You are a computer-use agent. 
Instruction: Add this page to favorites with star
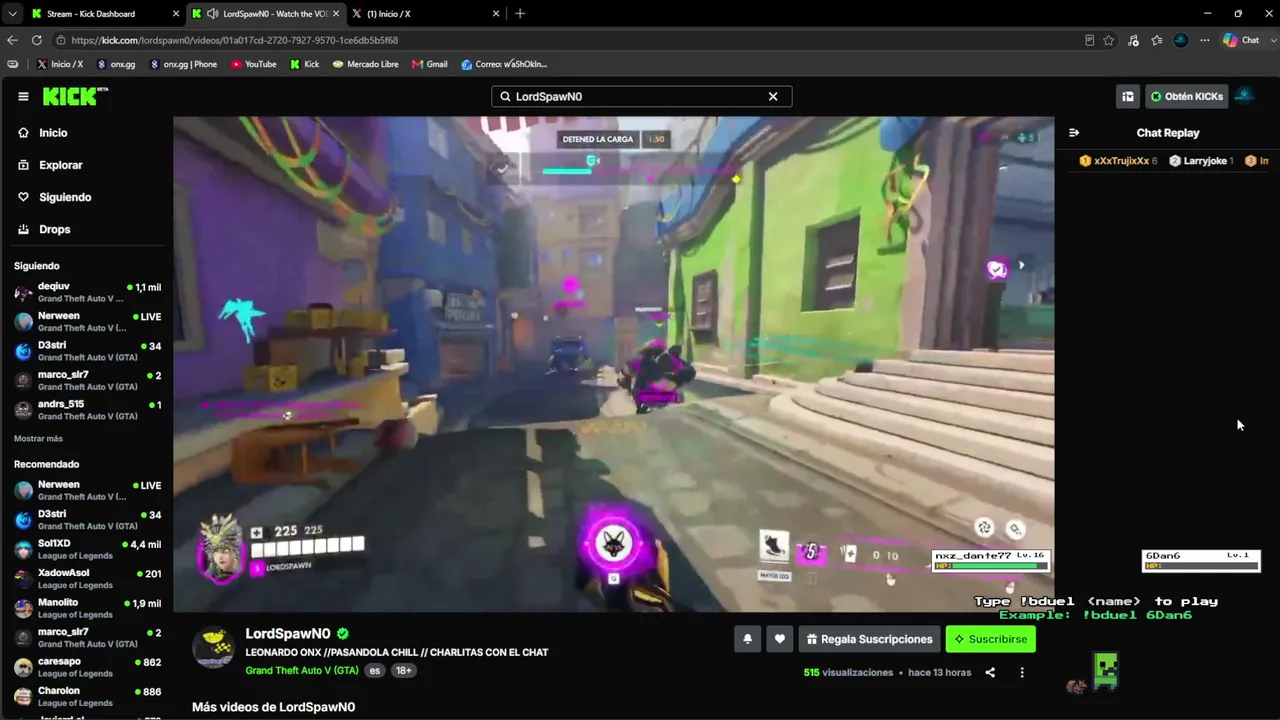coord(1109,40)
